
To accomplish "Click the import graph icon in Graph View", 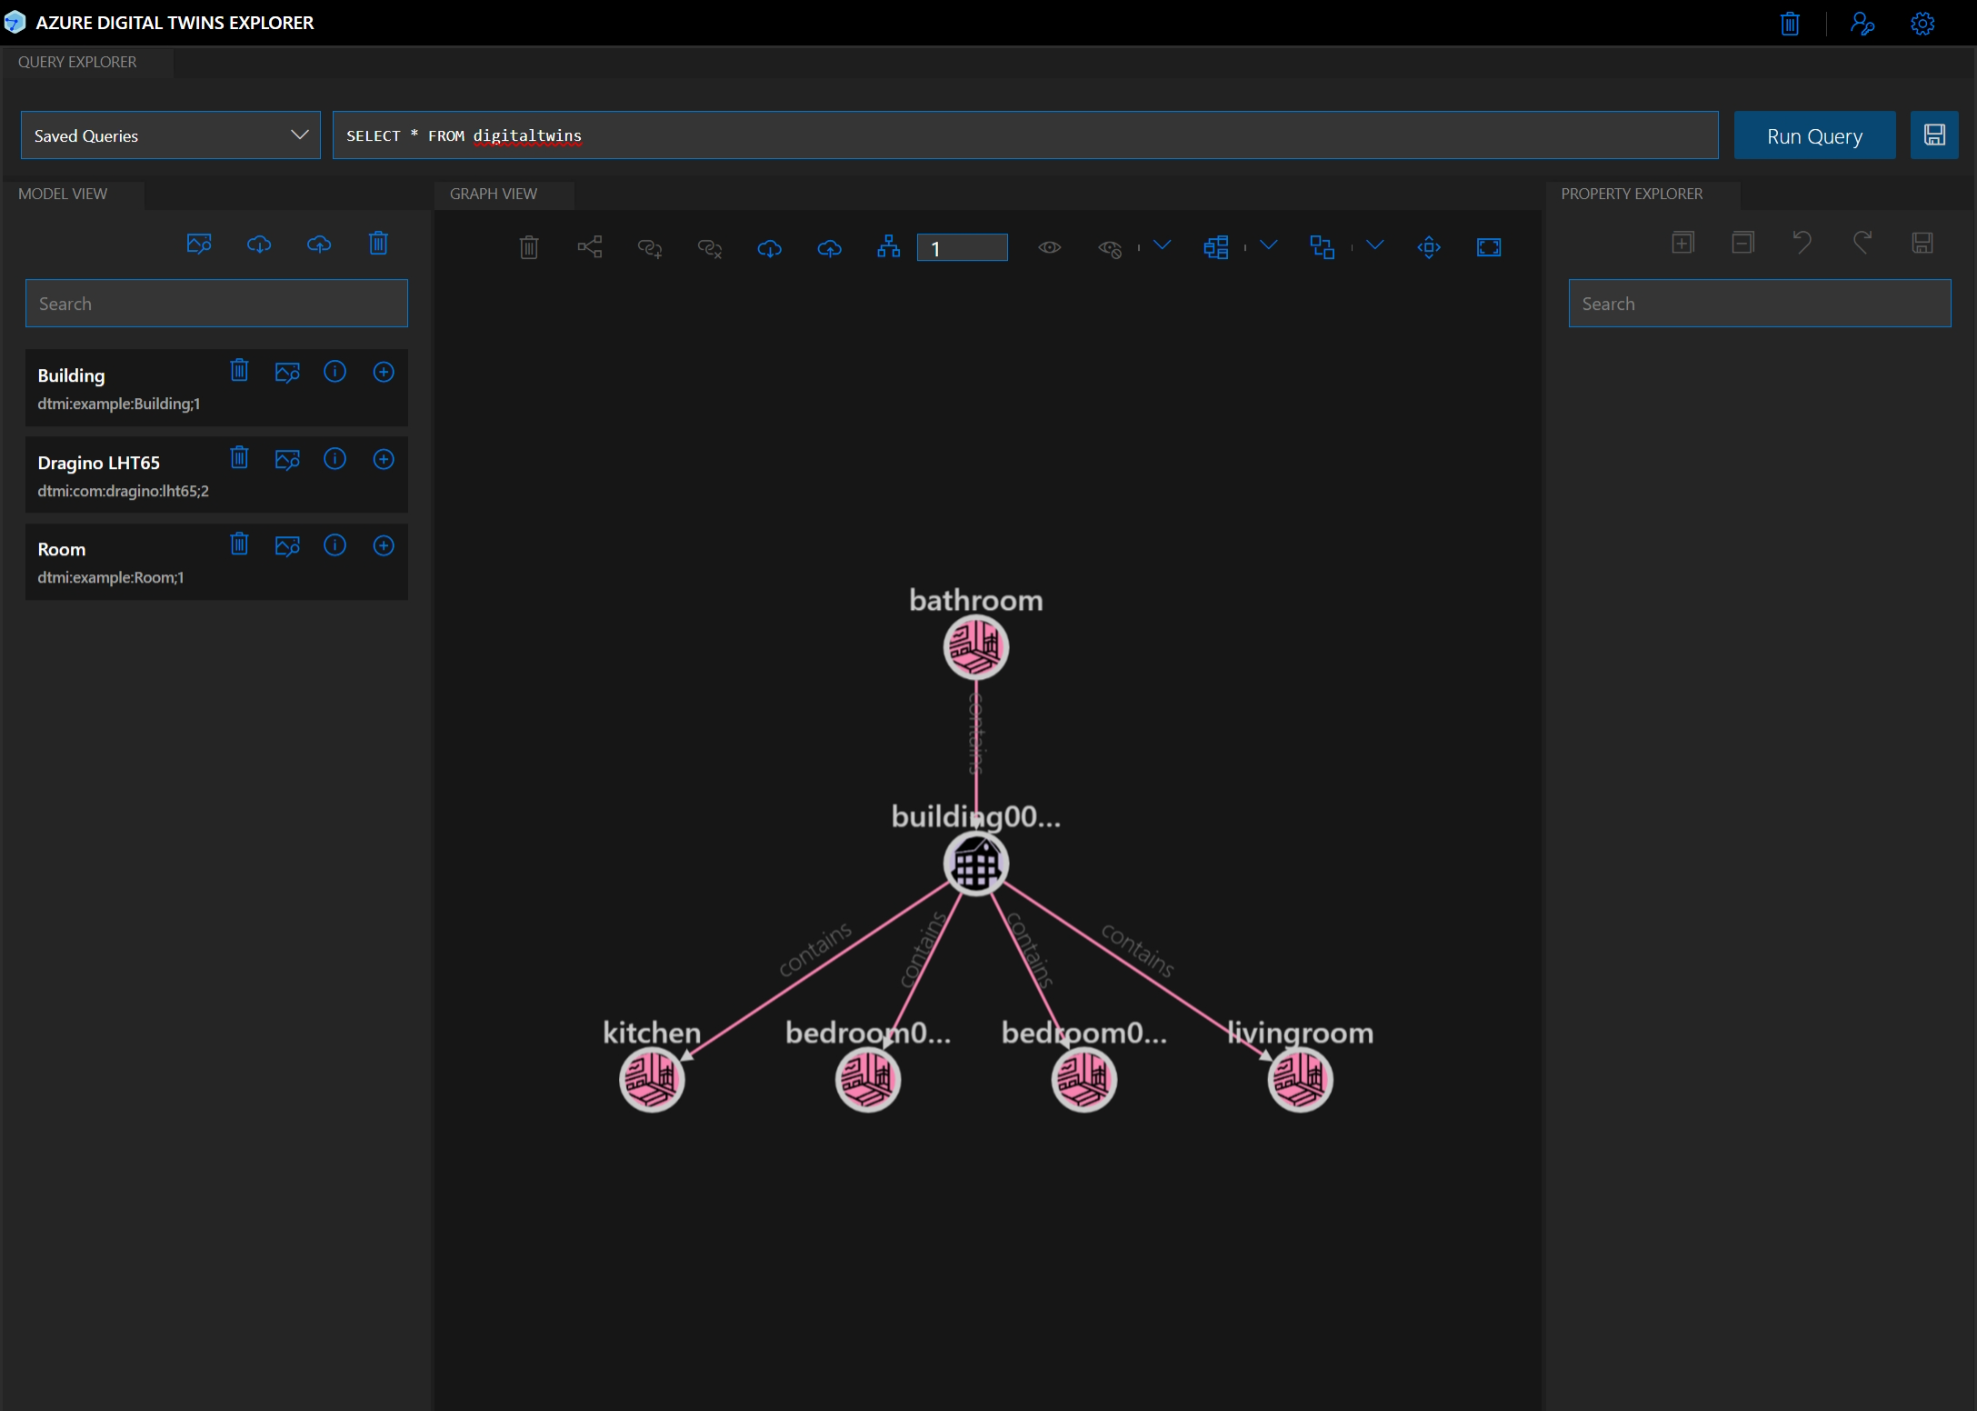I will (x=829, y=247).
